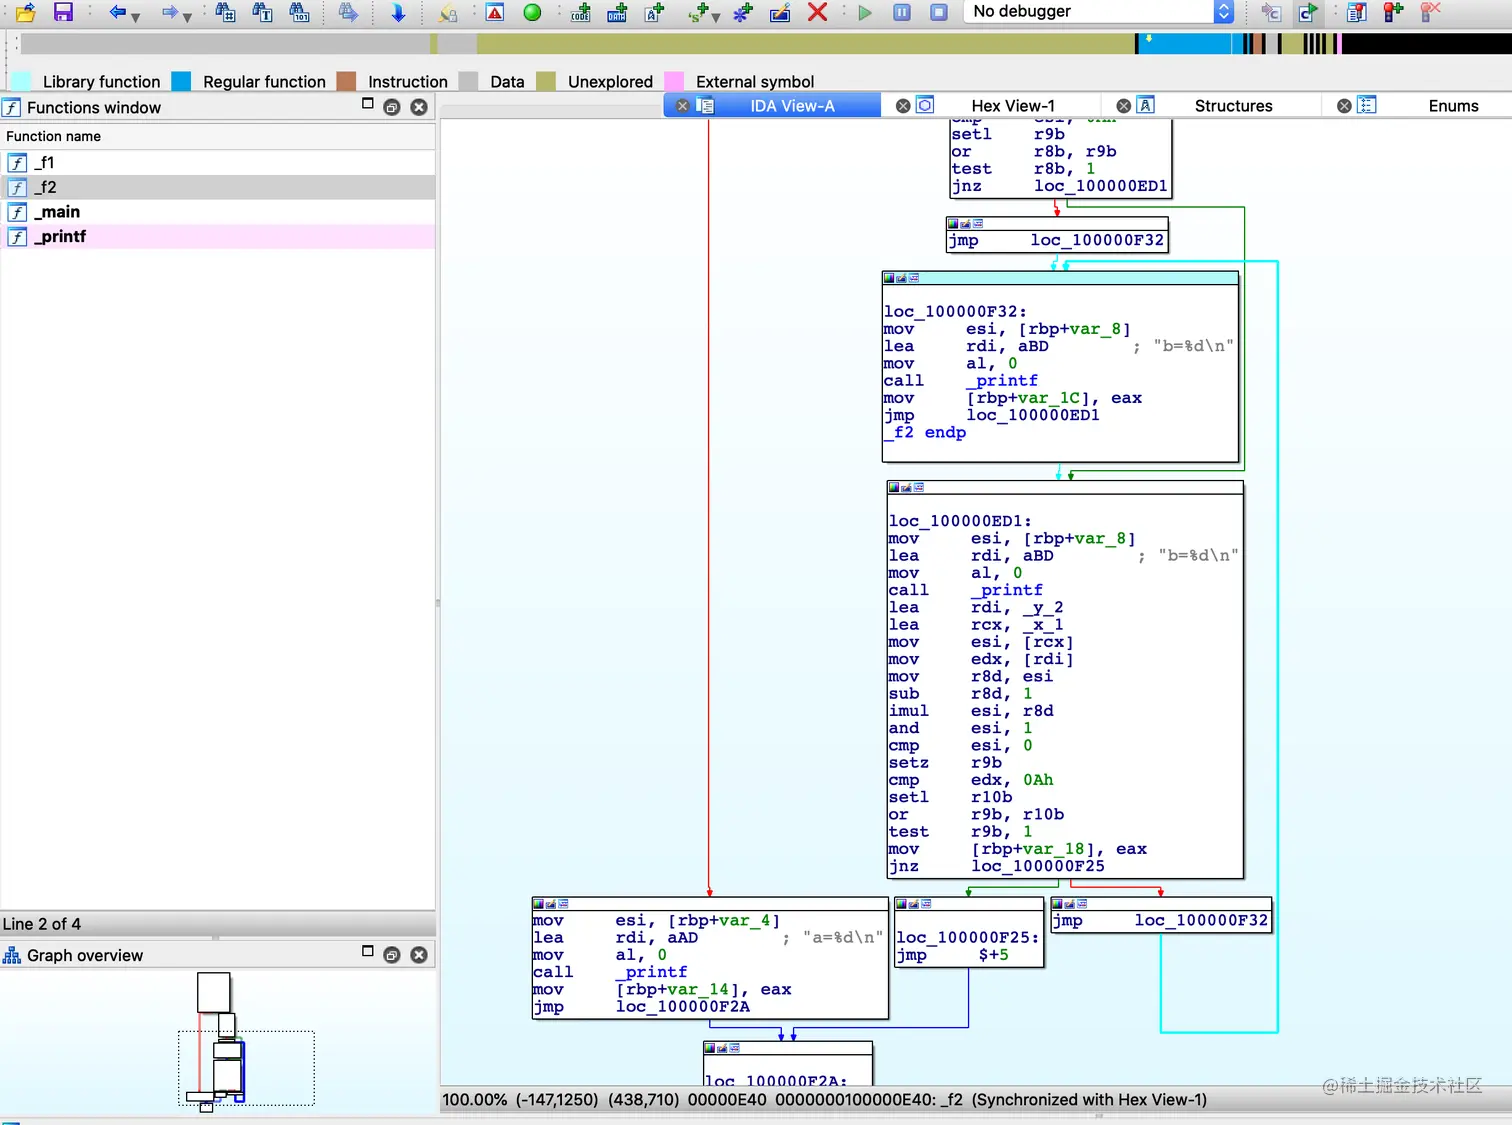Image resolution: width=1512 pixels, height=1125 pixels.
Task: Select the _main function row
Action: click(x=218, y=212)
